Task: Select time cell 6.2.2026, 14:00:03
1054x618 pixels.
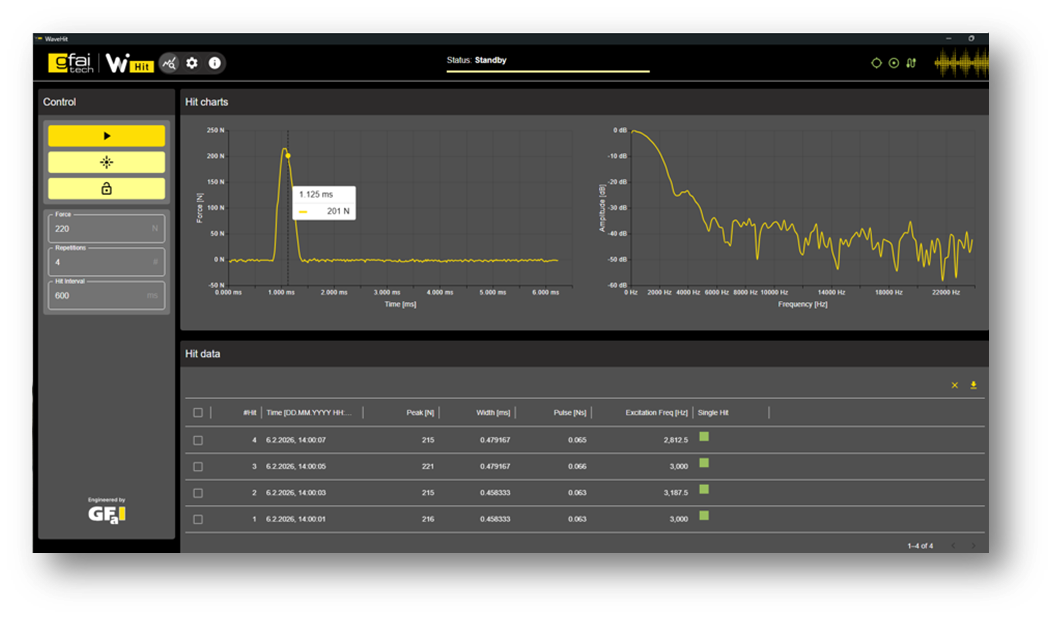Action: point(296,493)
